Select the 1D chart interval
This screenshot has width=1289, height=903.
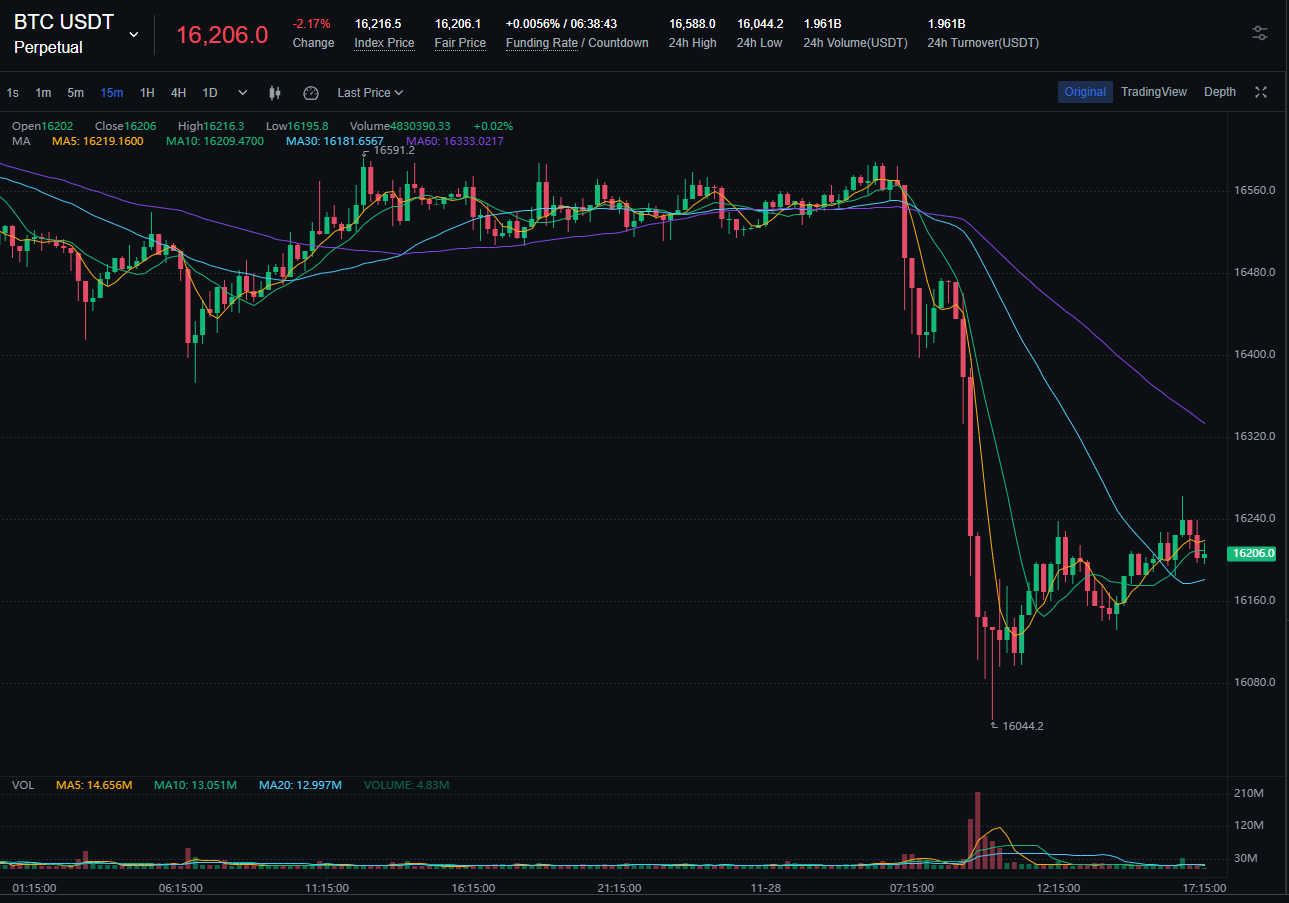[210, 93]
